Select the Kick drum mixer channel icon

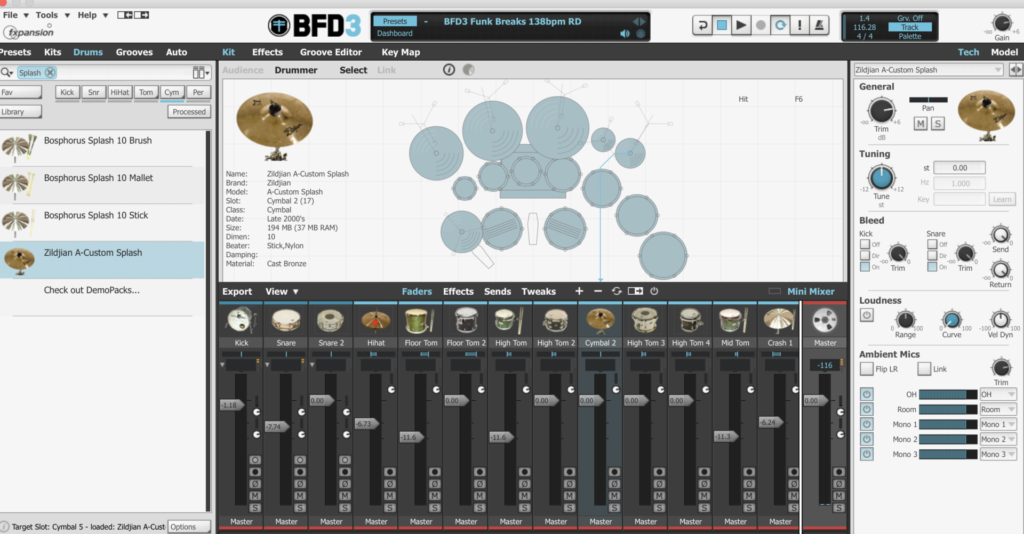point(241,321)
